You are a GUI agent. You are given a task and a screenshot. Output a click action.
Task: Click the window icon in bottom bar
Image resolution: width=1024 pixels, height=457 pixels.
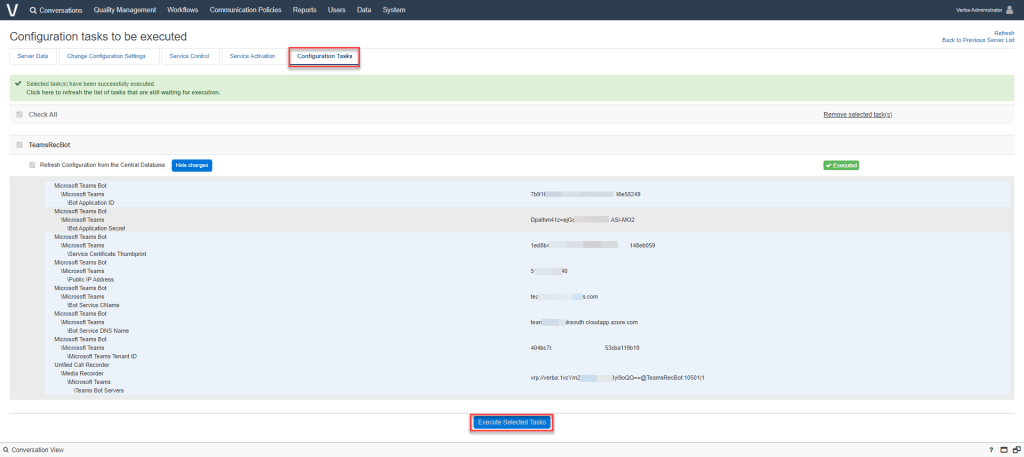(1002, 450)
